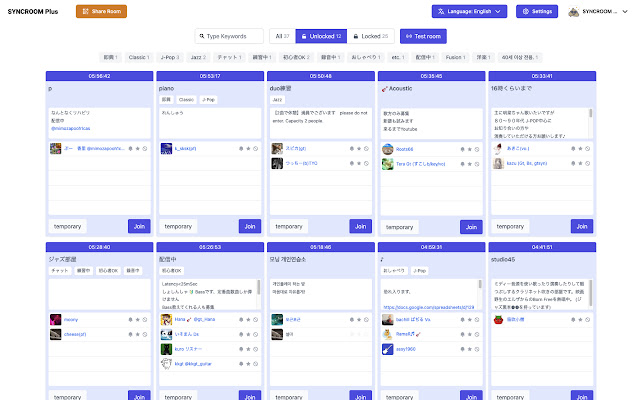The height and width of the screenshot is (400, 640).
Task: Click the round block icon beside k_skisk(pf)
Action: click(x=256, y=149)
